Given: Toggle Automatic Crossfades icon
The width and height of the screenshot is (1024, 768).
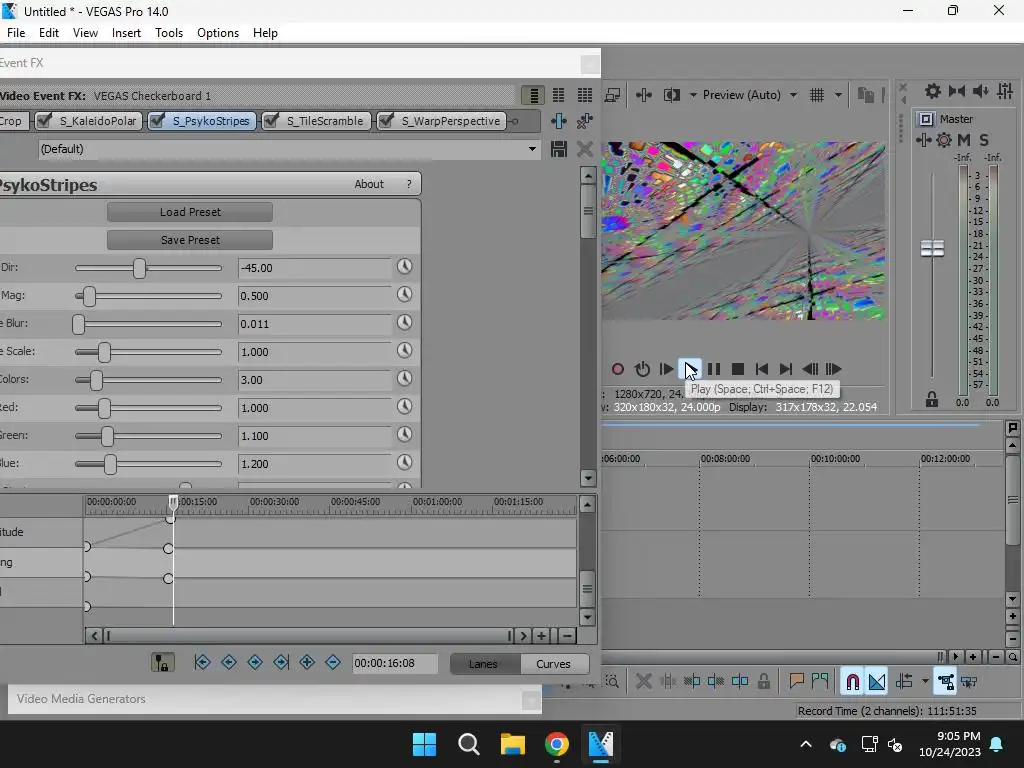Looking at the screenshot, I should tap(877, 682).
